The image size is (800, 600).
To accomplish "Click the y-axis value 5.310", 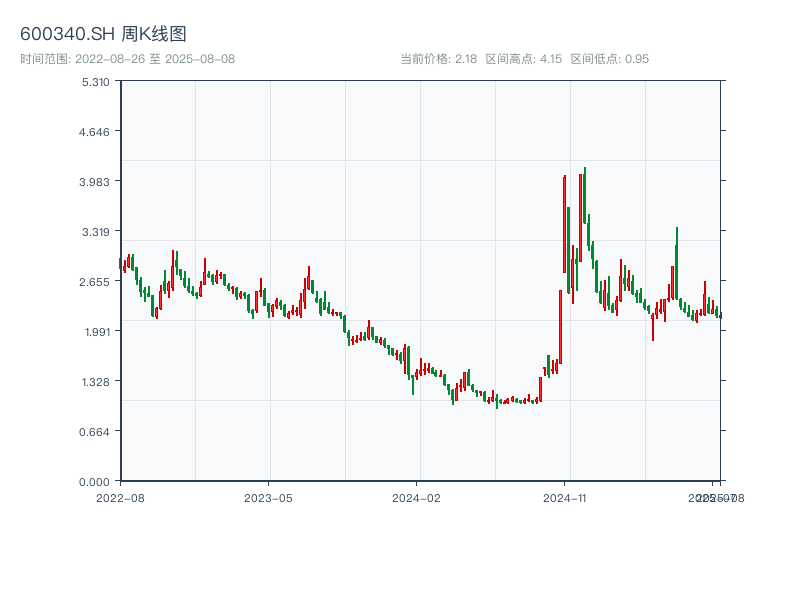I will pyautogui.click(x=96, y=82).
